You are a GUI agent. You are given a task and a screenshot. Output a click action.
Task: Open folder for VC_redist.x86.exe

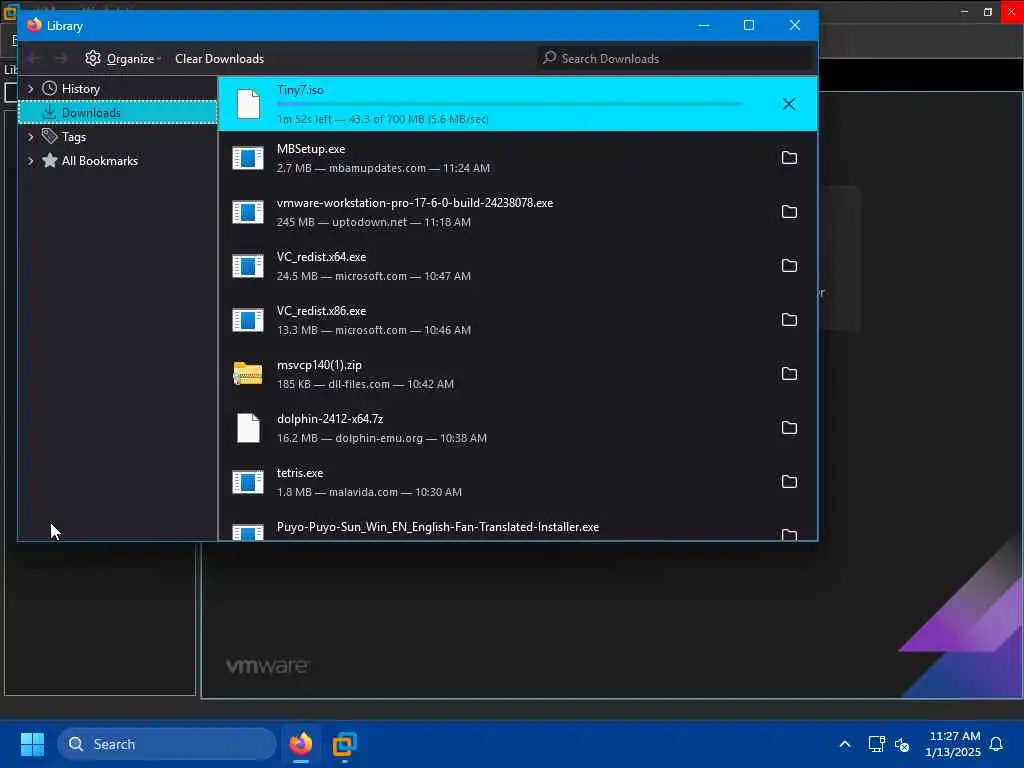click(789, 320)
